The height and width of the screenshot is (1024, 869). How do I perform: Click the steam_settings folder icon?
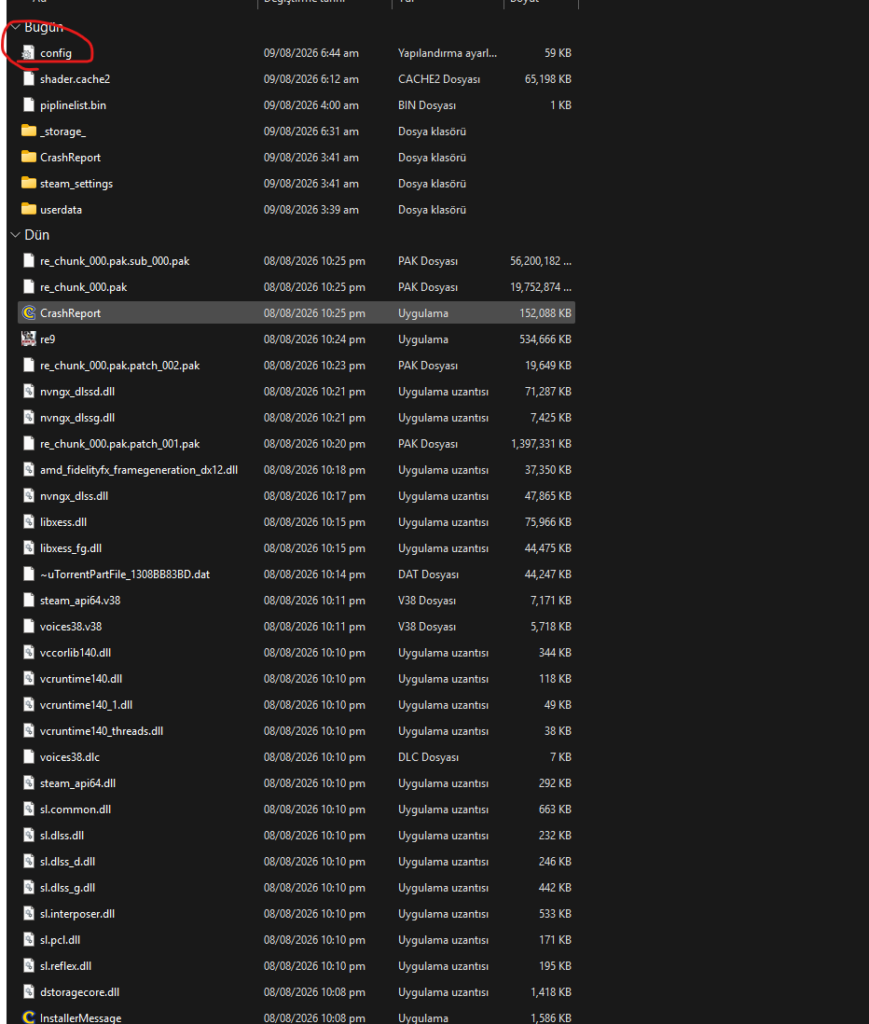point(28,184)
